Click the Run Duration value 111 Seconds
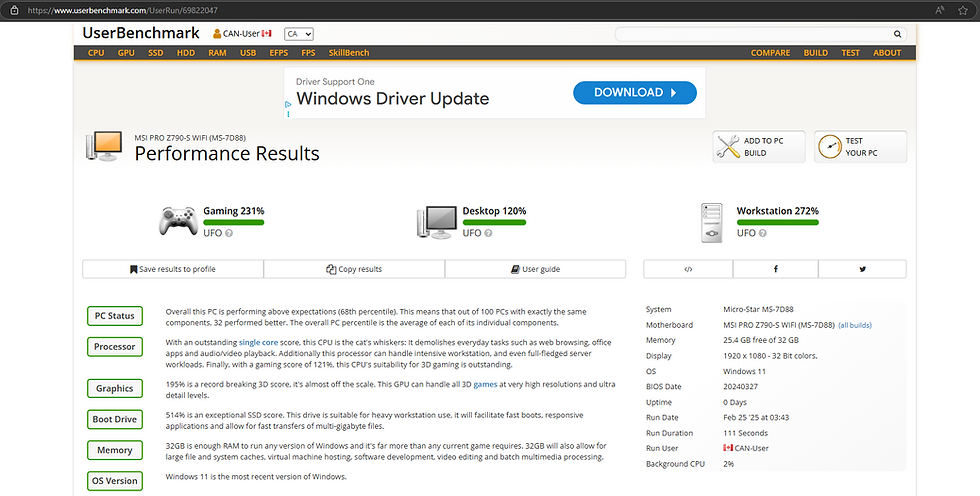The width and height of the screenshot is (980, 496). 745,434
